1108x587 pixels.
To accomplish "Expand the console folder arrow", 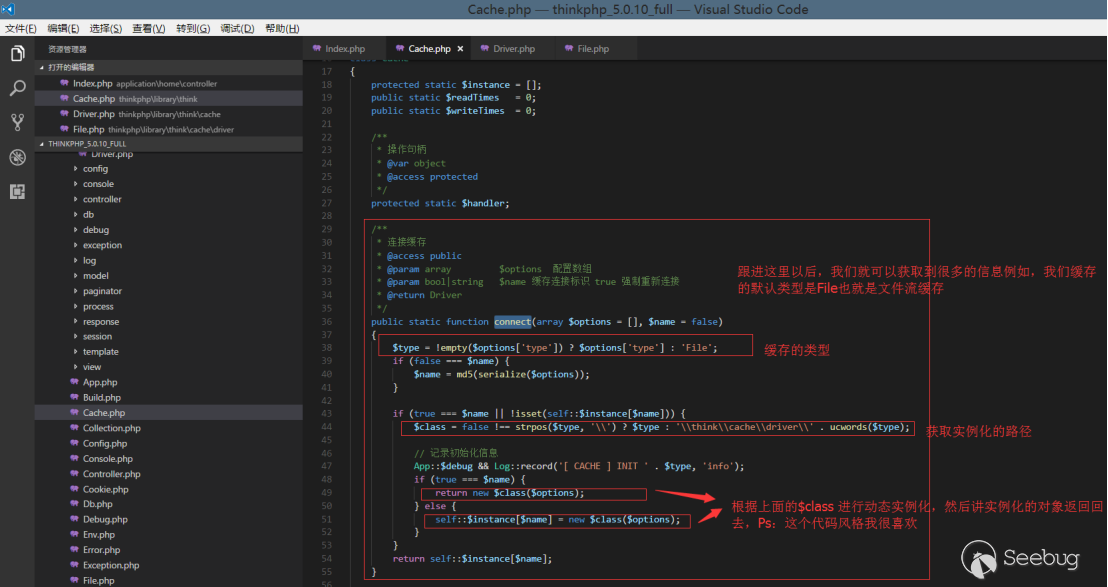I will tap(76, 184).
